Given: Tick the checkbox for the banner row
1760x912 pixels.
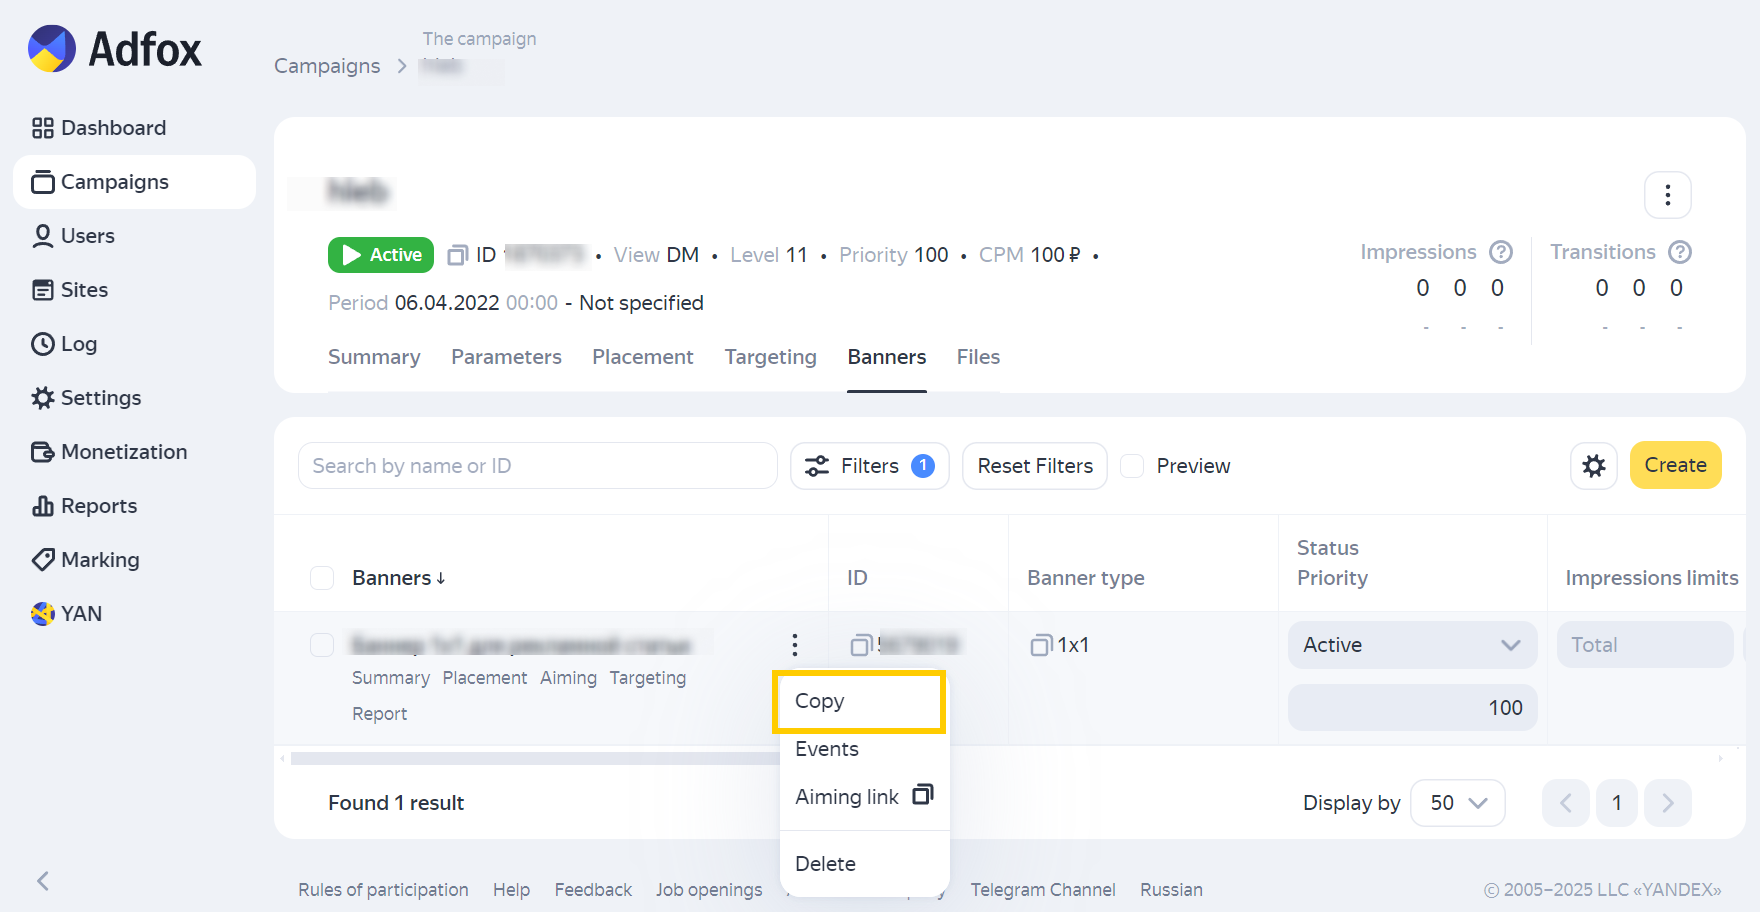Looking at the screenshot, I should point(322,645).
